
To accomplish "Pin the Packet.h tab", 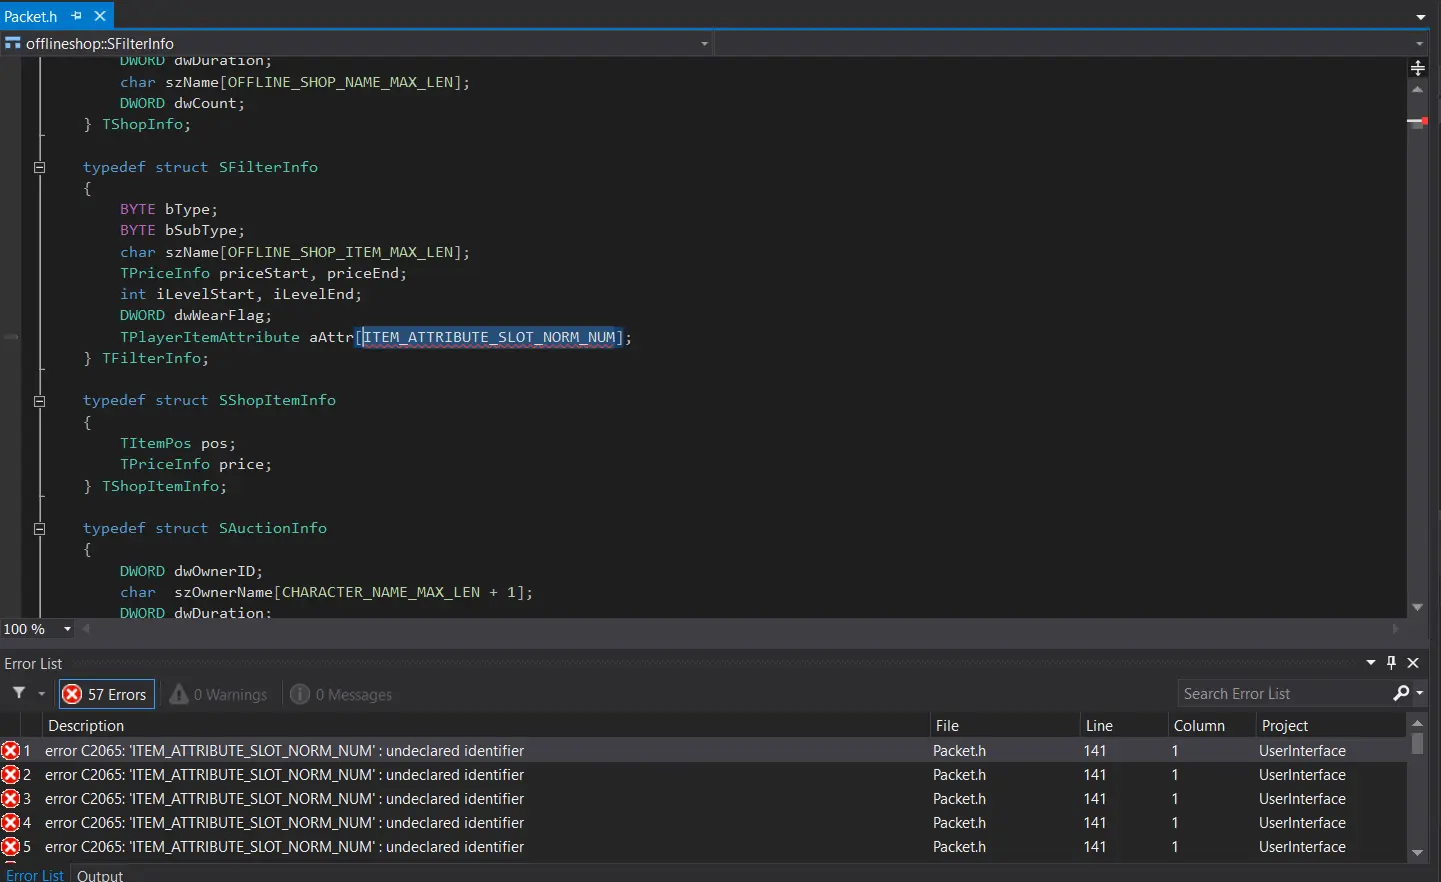I will 76,16.
